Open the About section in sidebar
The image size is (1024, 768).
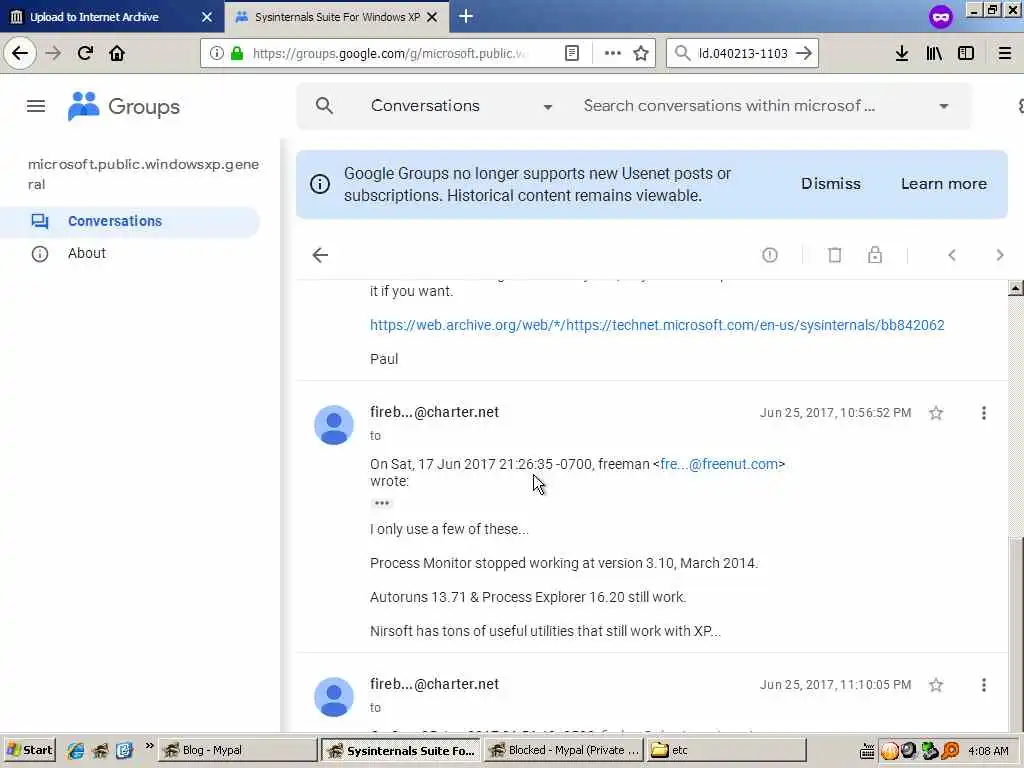click(87, 253)
